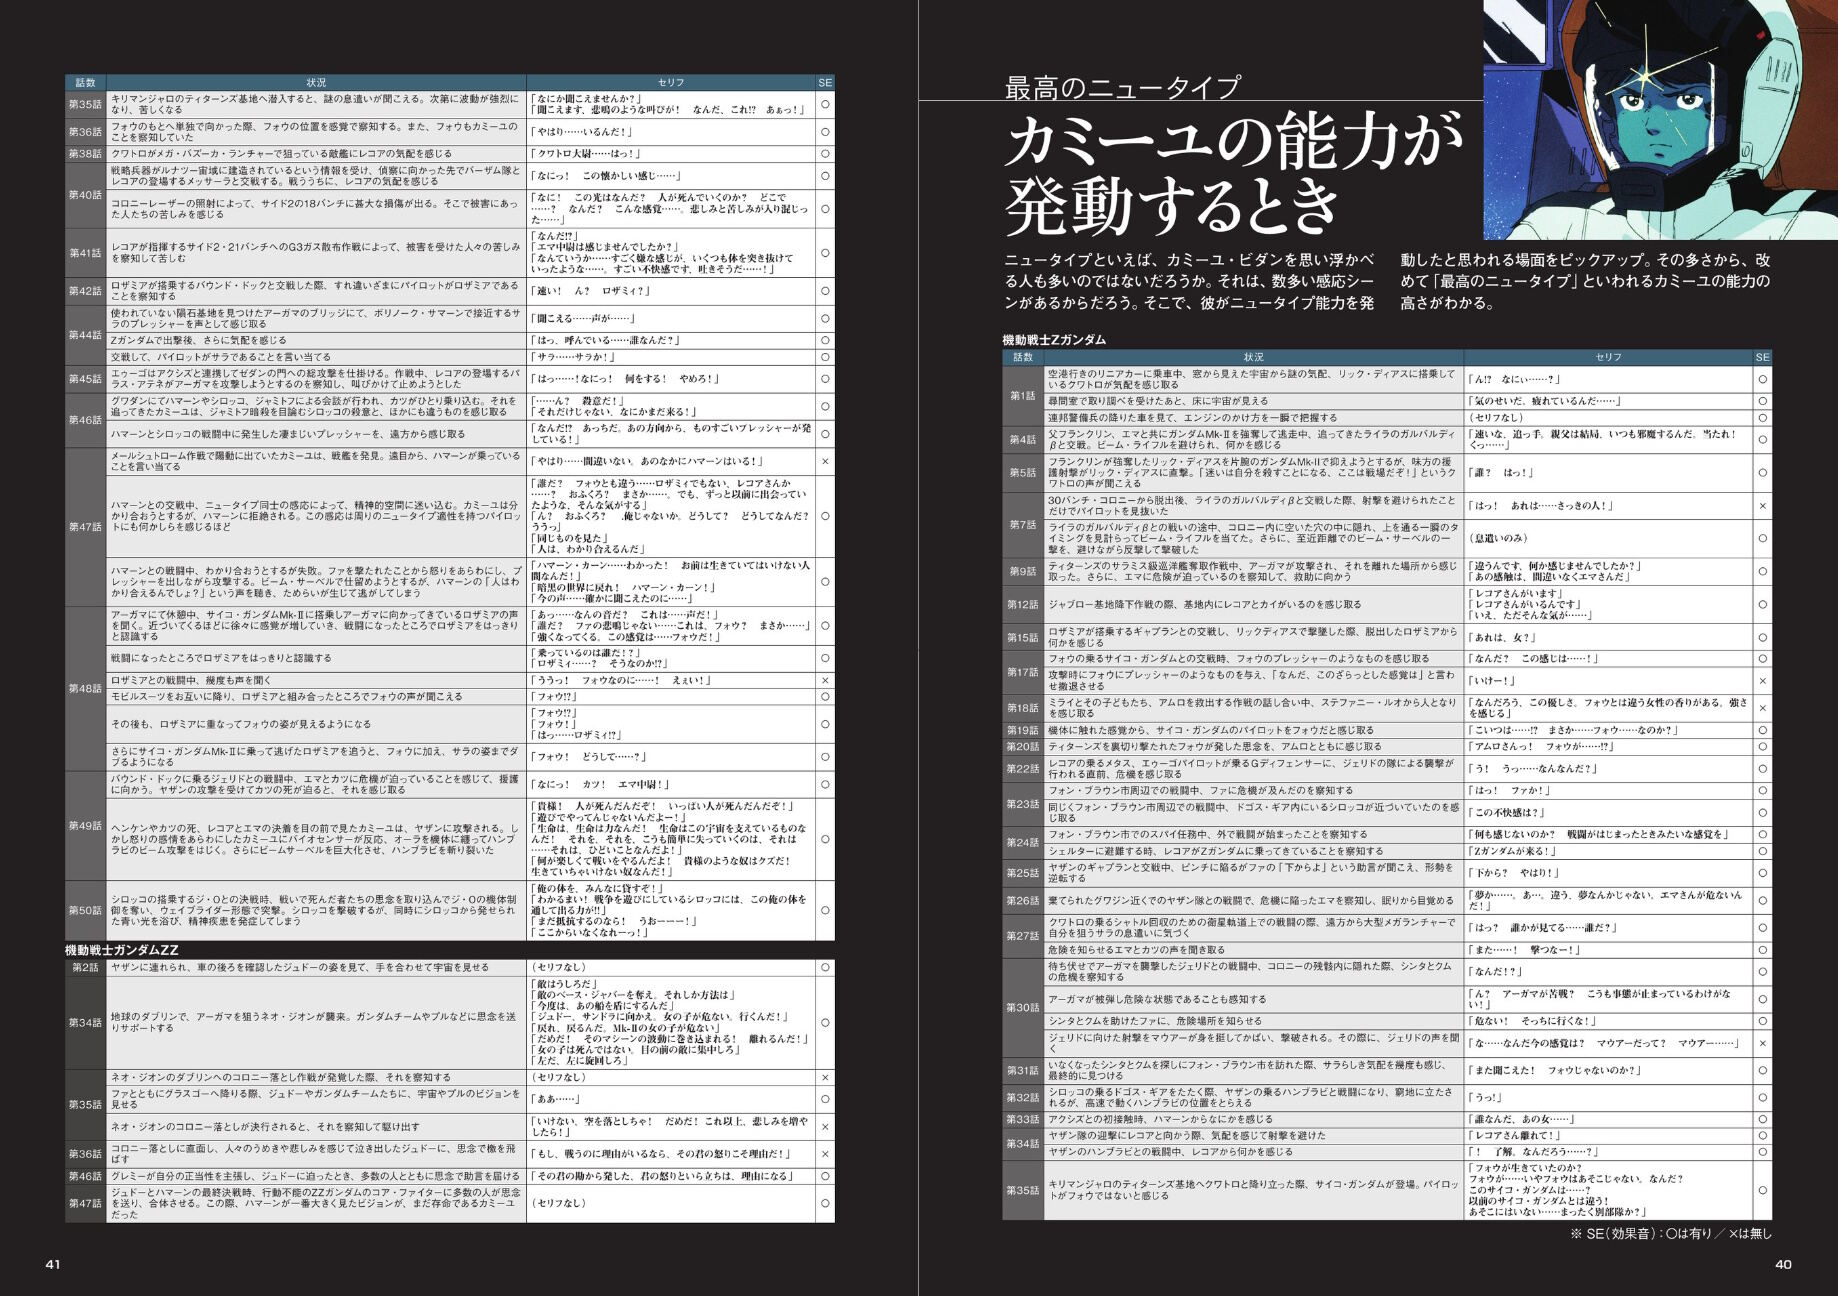Select episode cell '第15話'
The width and height of the screenshot is (1838, 1296).
coord(1023,637)
